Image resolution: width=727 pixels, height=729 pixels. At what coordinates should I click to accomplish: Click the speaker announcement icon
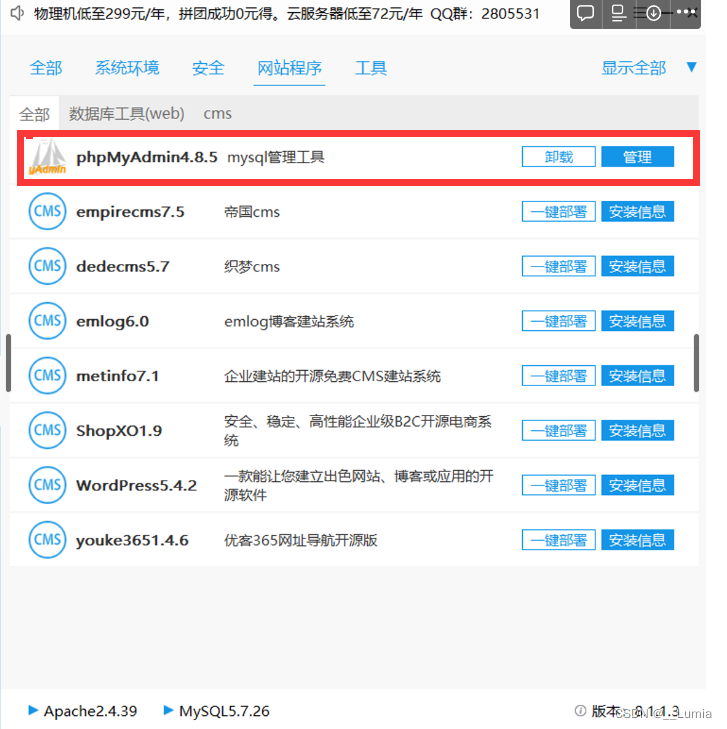[17, 13]
